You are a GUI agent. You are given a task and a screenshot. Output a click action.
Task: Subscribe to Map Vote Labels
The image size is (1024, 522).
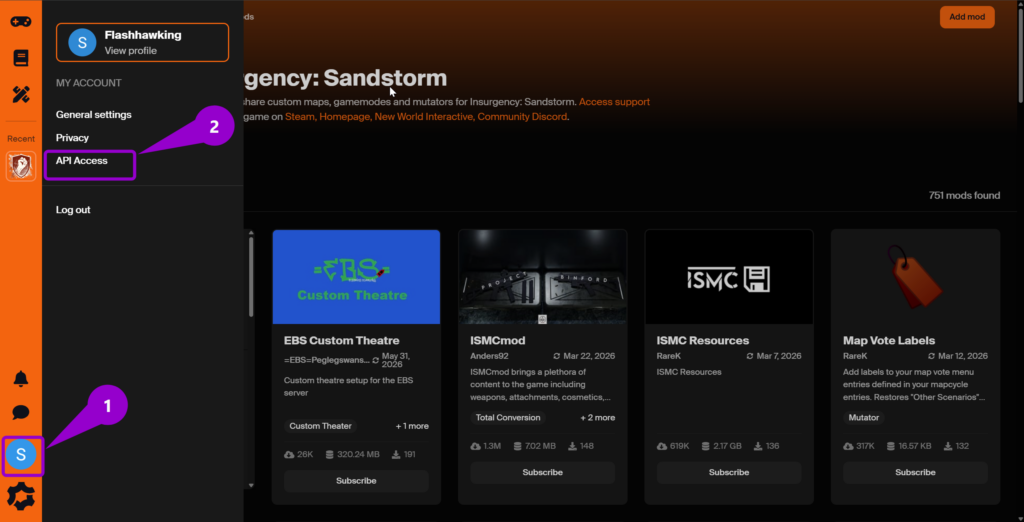tap(916, 472)
